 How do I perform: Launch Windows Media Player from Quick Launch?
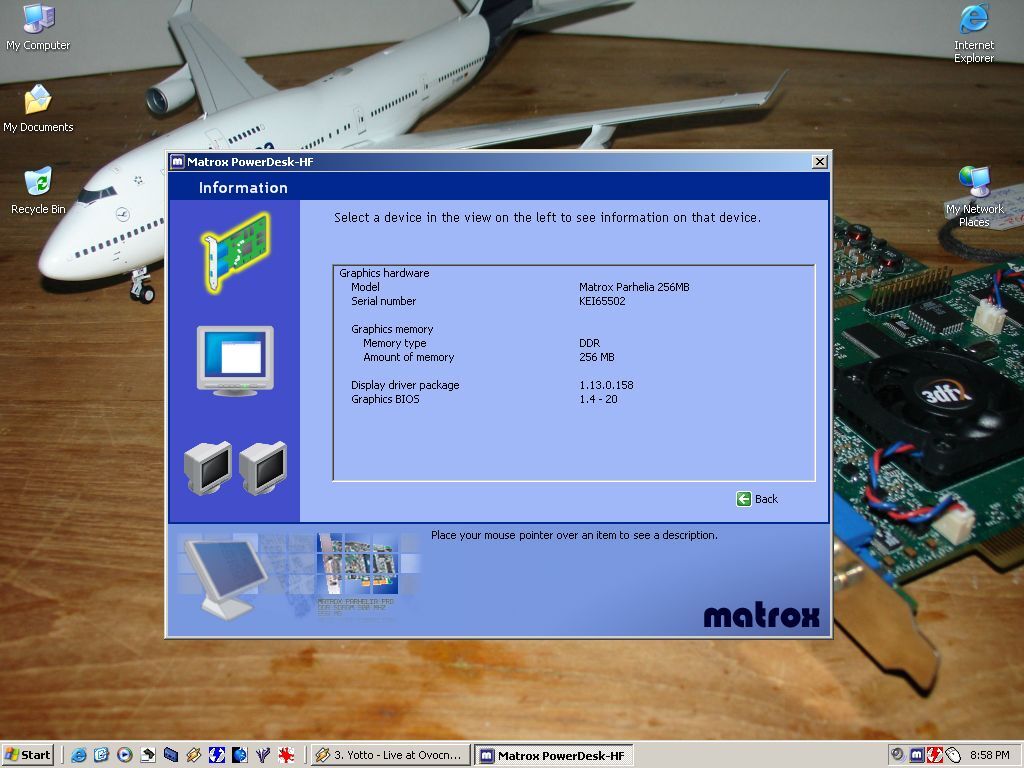tap(124, 755)
